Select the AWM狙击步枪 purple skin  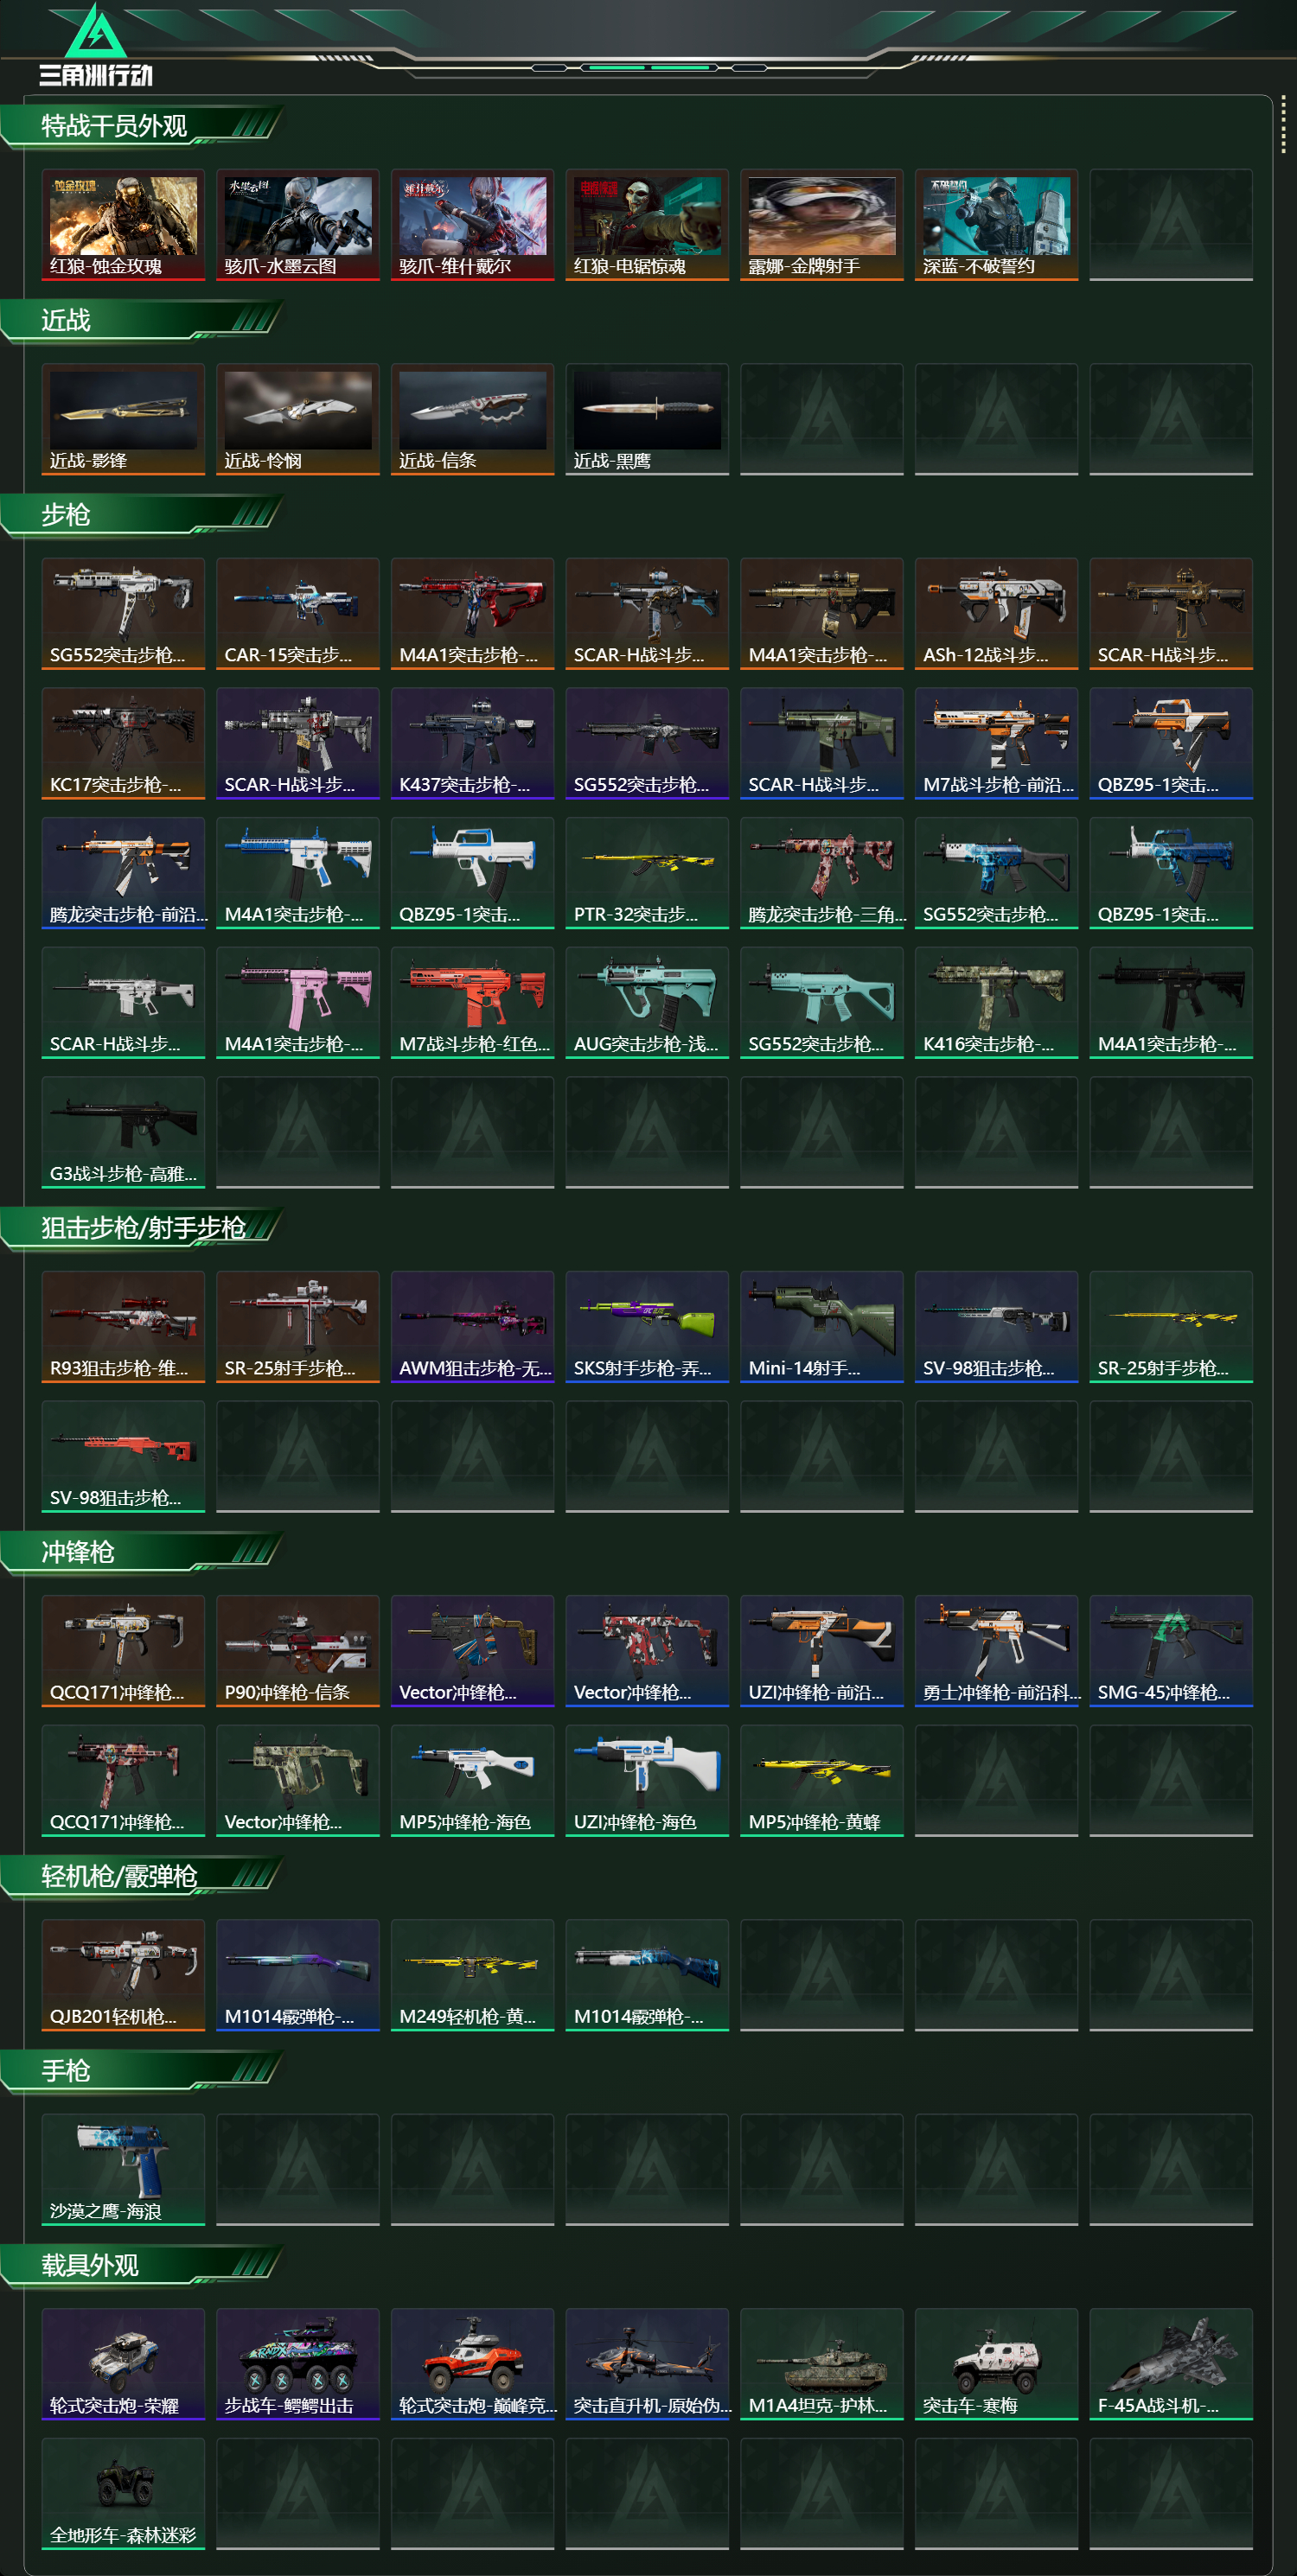[x=472, y=1327]
